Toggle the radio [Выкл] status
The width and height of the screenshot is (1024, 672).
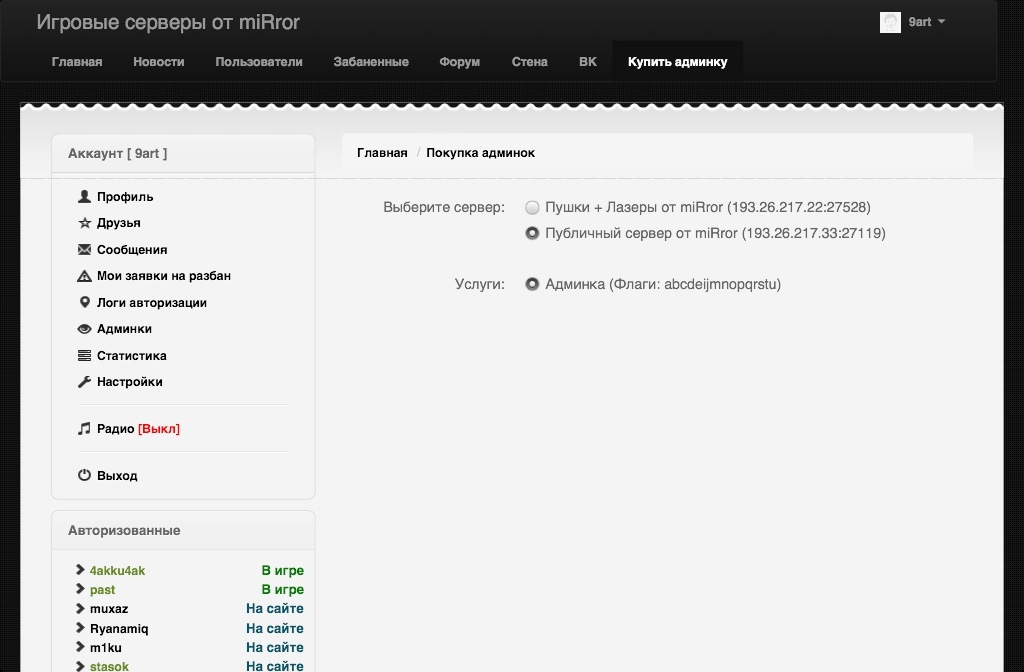point(159,429)
